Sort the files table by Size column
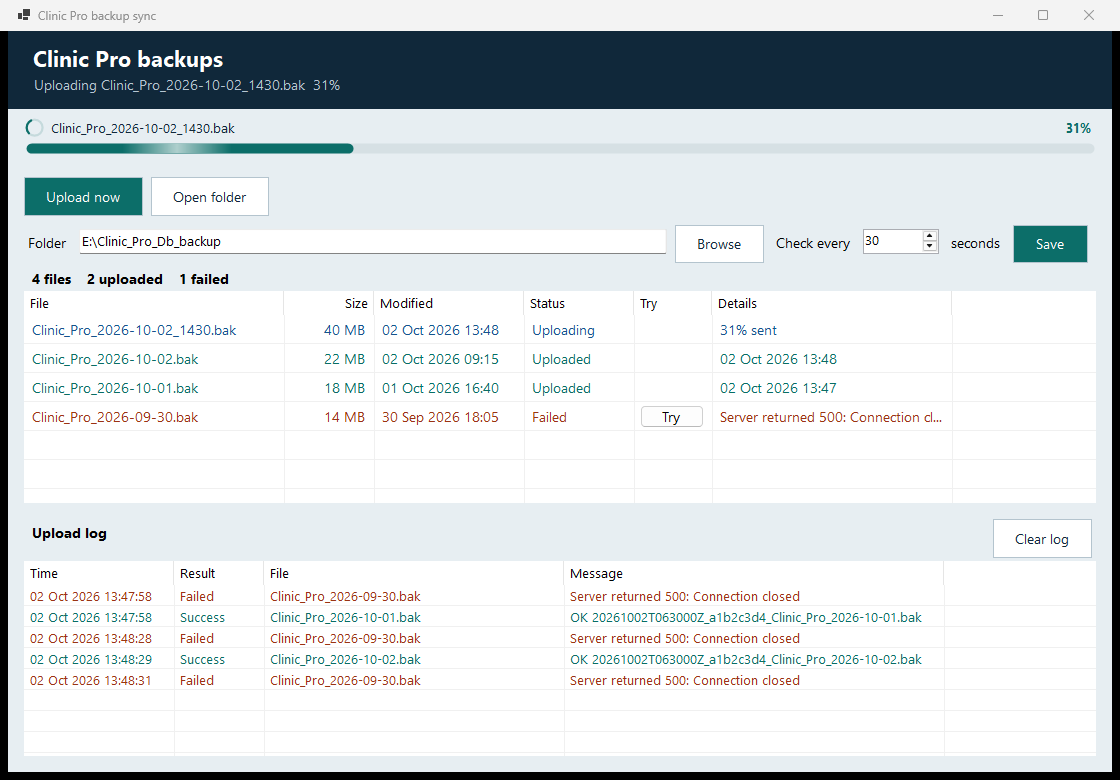This screenshot has width=1120, height=780. [x=329, y=304]
